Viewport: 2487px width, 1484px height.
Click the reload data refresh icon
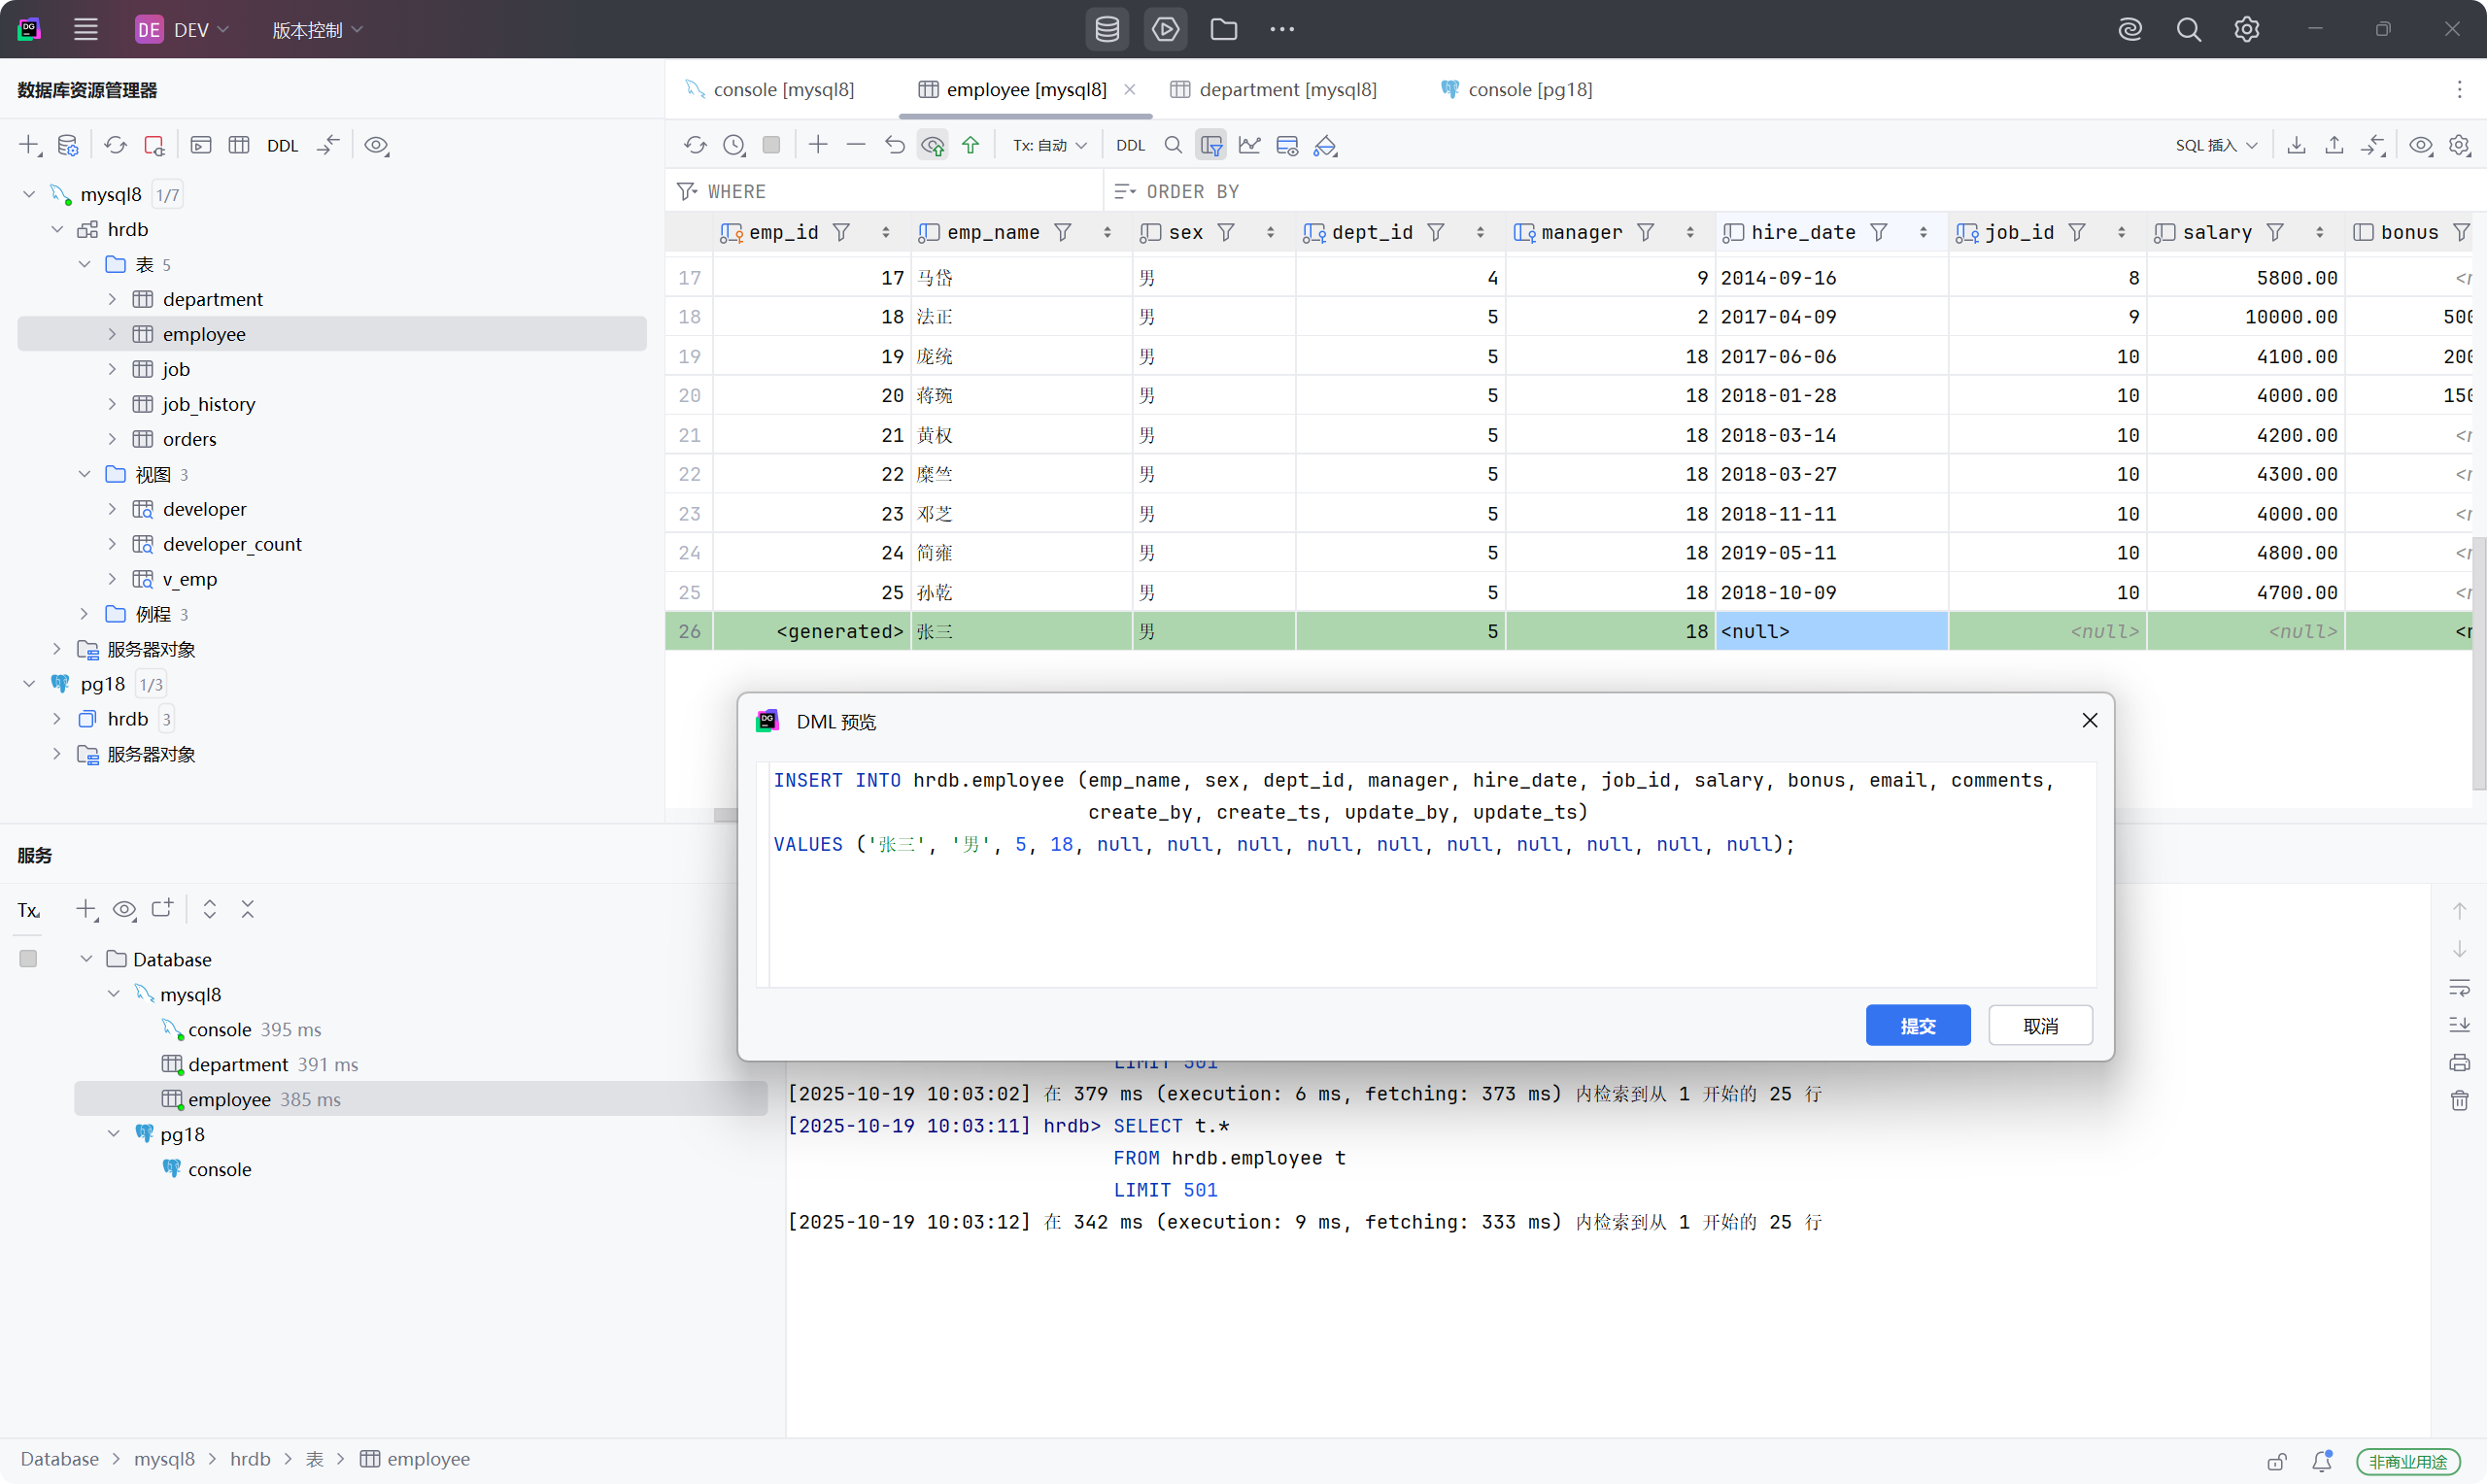pyautogui.click(x=695, y=145)
